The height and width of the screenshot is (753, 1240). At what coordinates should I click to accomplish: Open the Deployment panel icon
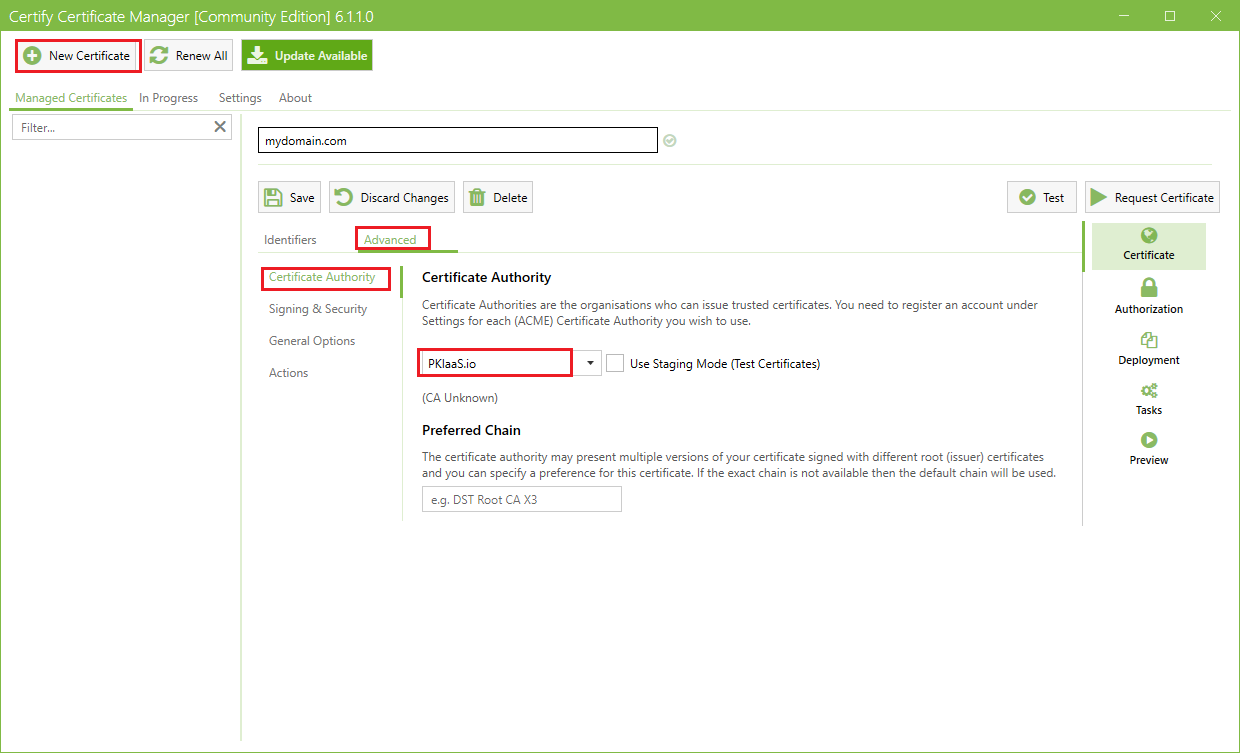(x=1148, y=342)
